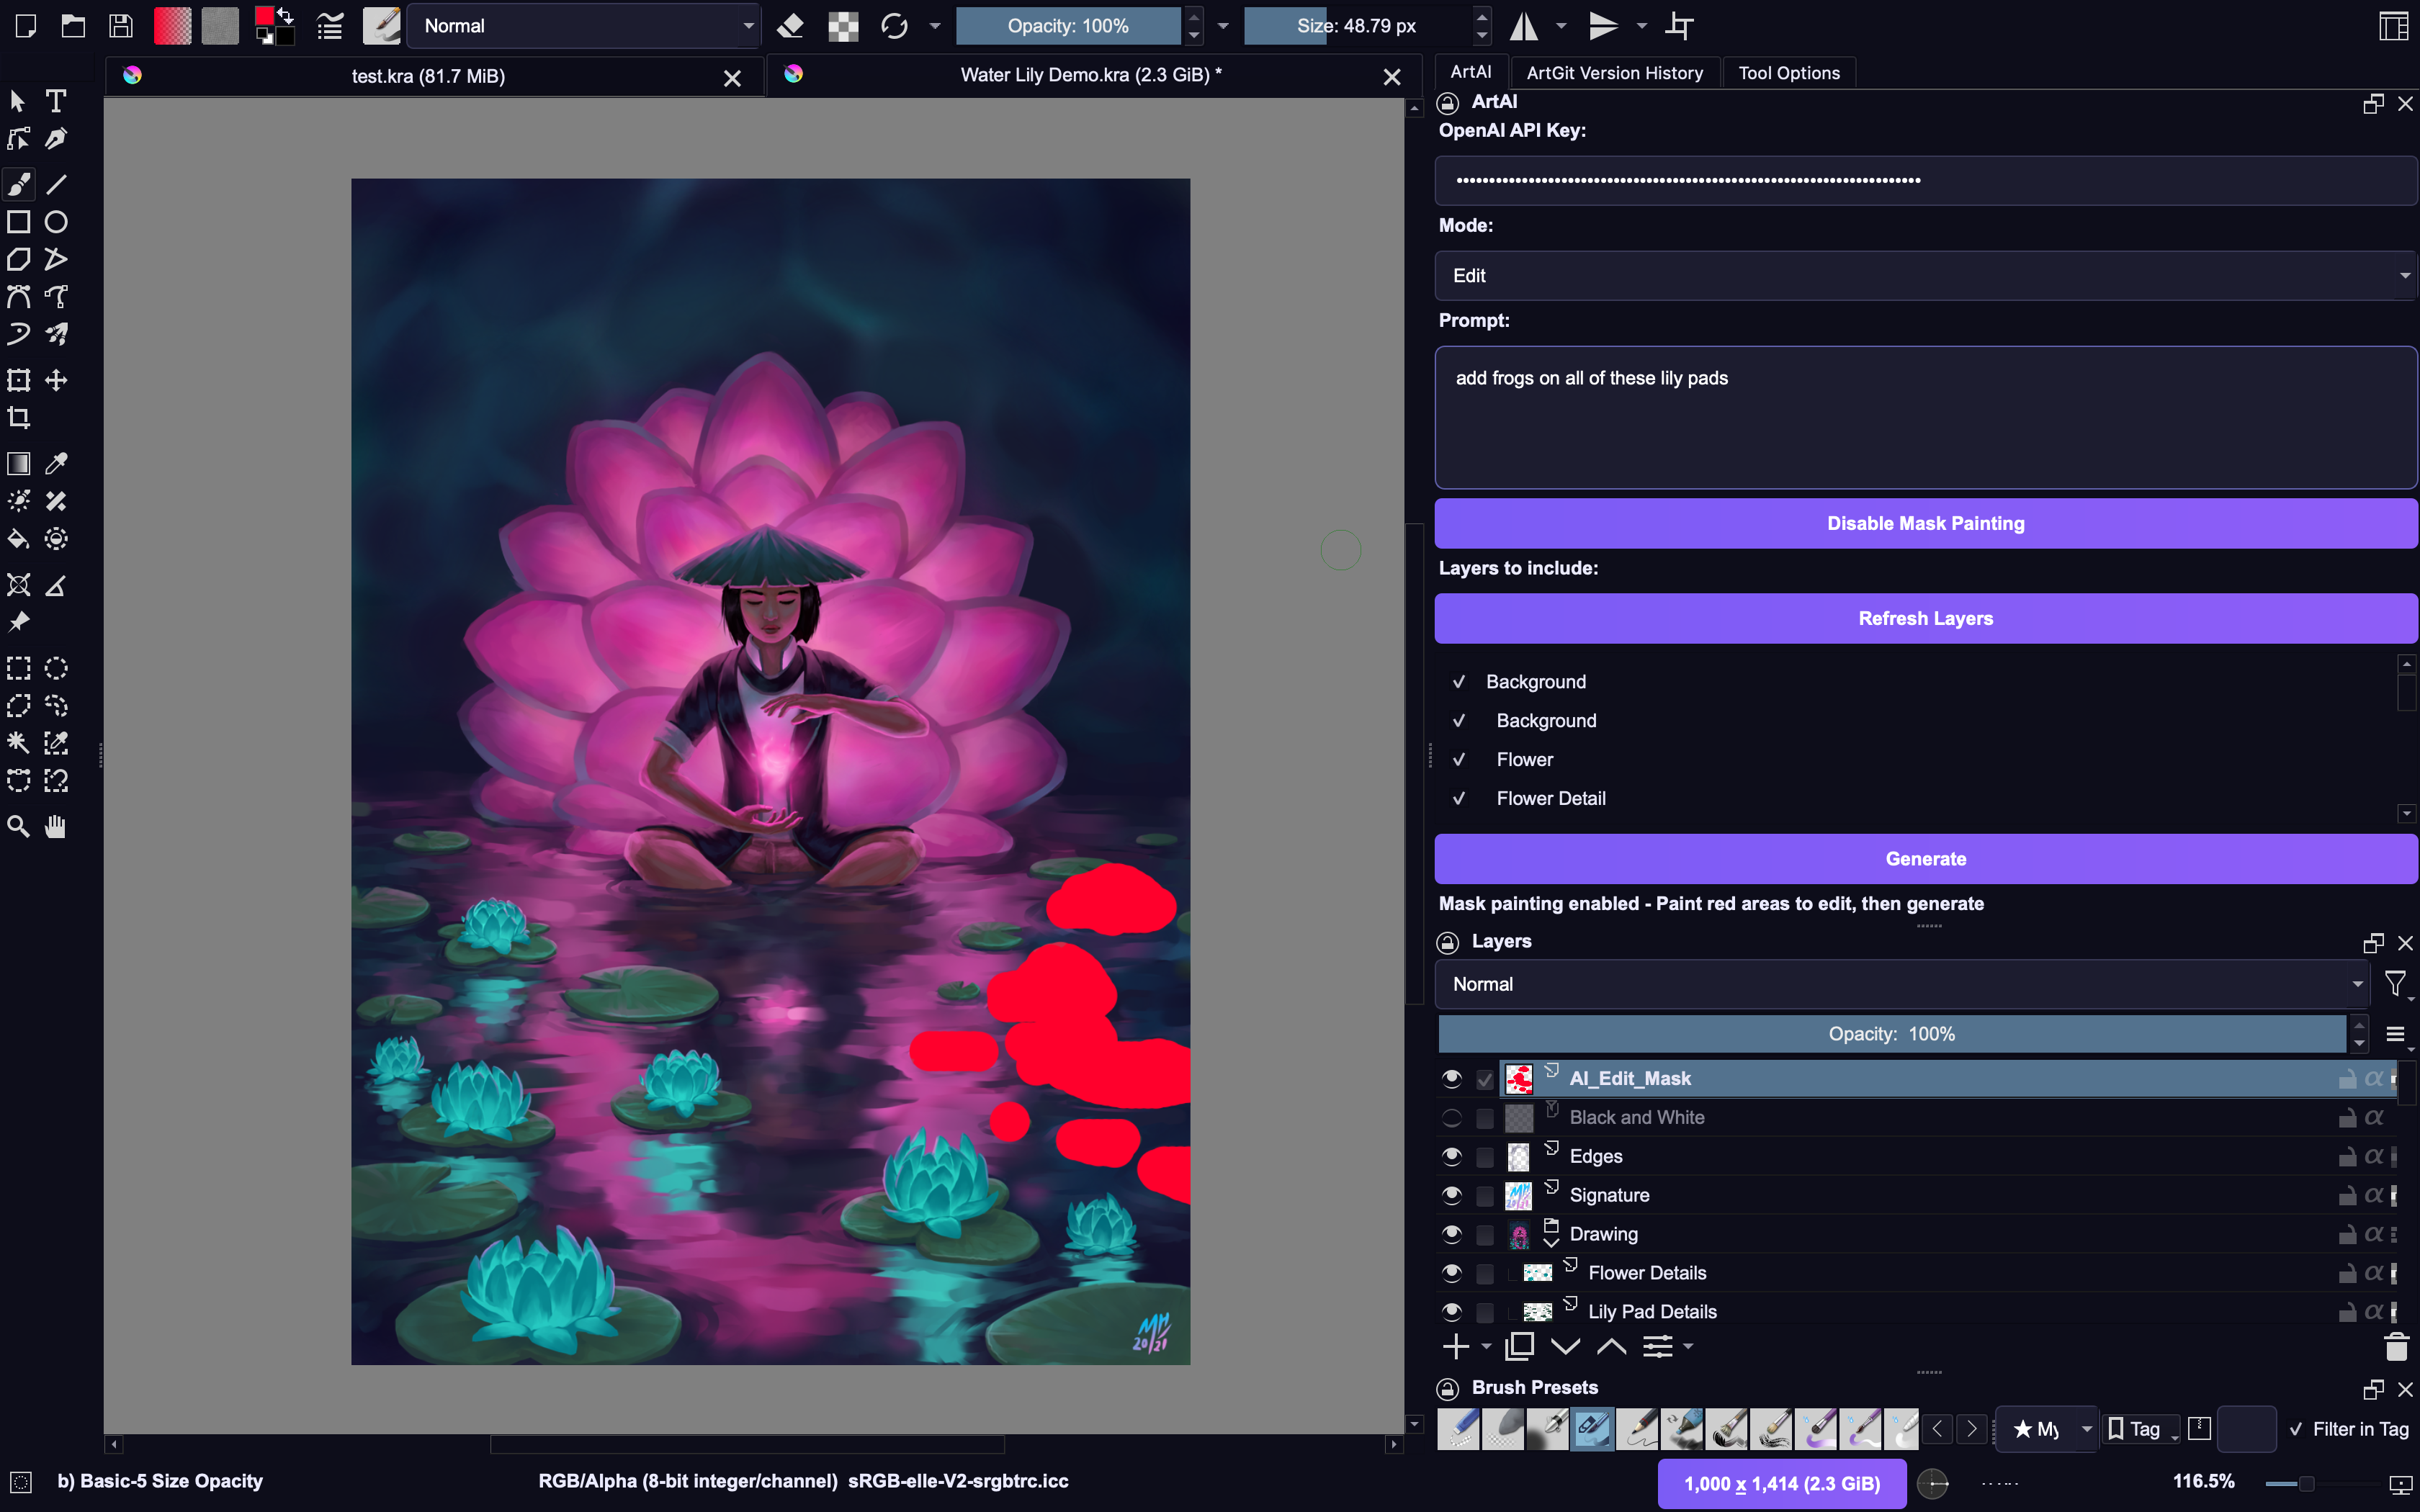Toggle Eraser mode in top toolbar

tap(790, 26)
